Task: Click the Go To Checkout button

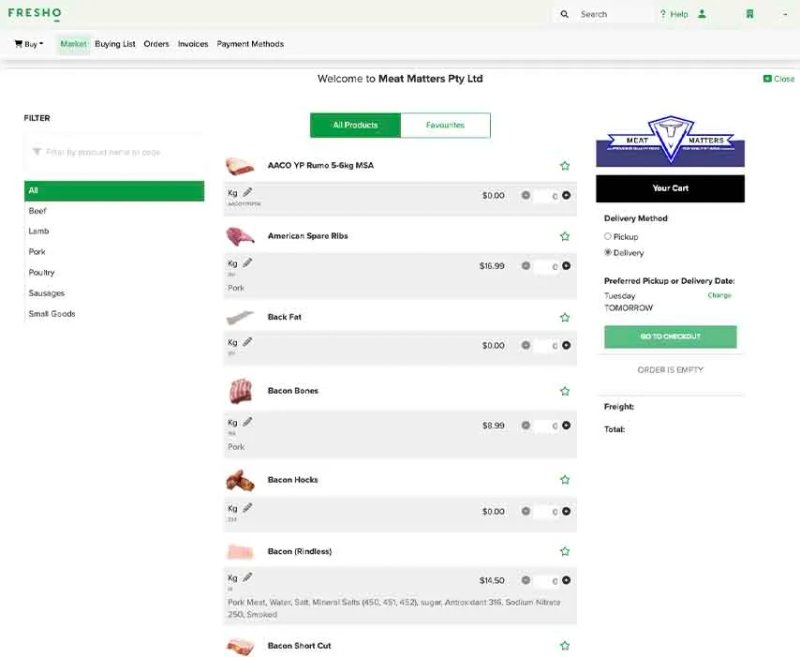Action: pos(670,337)
